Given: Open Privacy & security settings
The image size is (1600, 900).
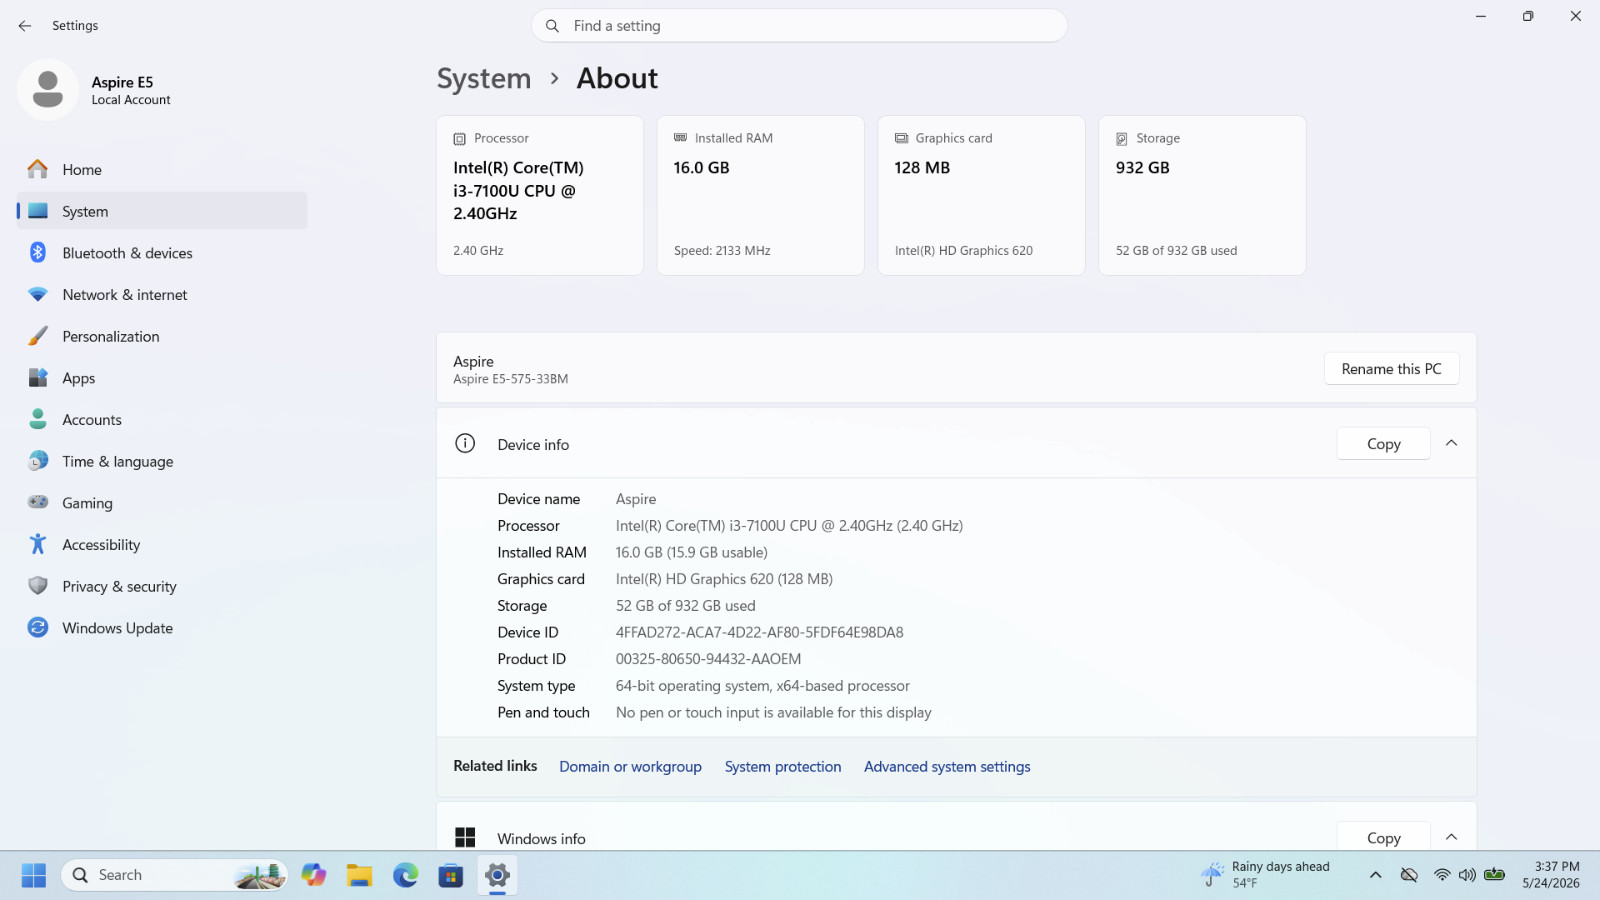Looking at the screenshot, I should pyautogui.click(x=162, y=587).
